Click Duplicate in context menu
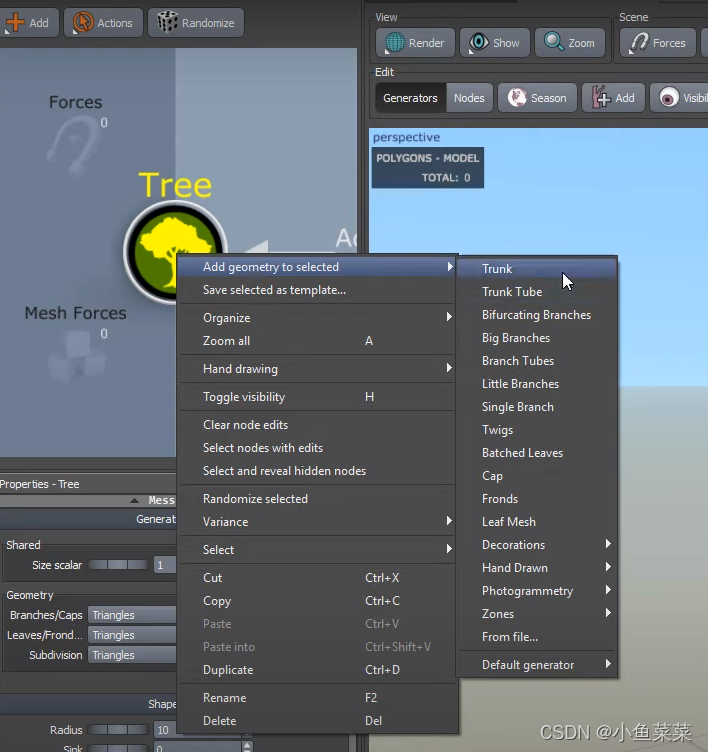The height and width of the screenshot is (752, 708). pyautogui.click(x=317, y=670)
